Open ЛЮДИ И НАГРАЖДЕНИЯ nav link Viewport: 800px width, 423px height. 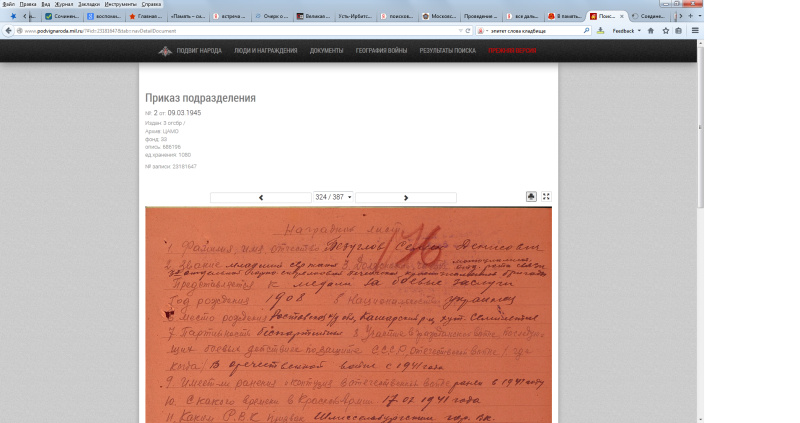tap(265, 51)
